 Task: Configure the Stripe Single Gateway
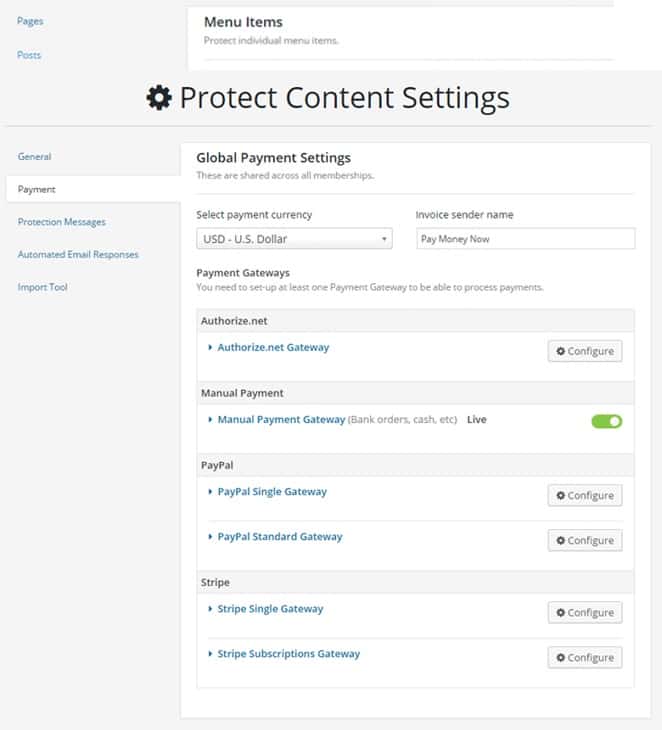click(x=585, y=613)
